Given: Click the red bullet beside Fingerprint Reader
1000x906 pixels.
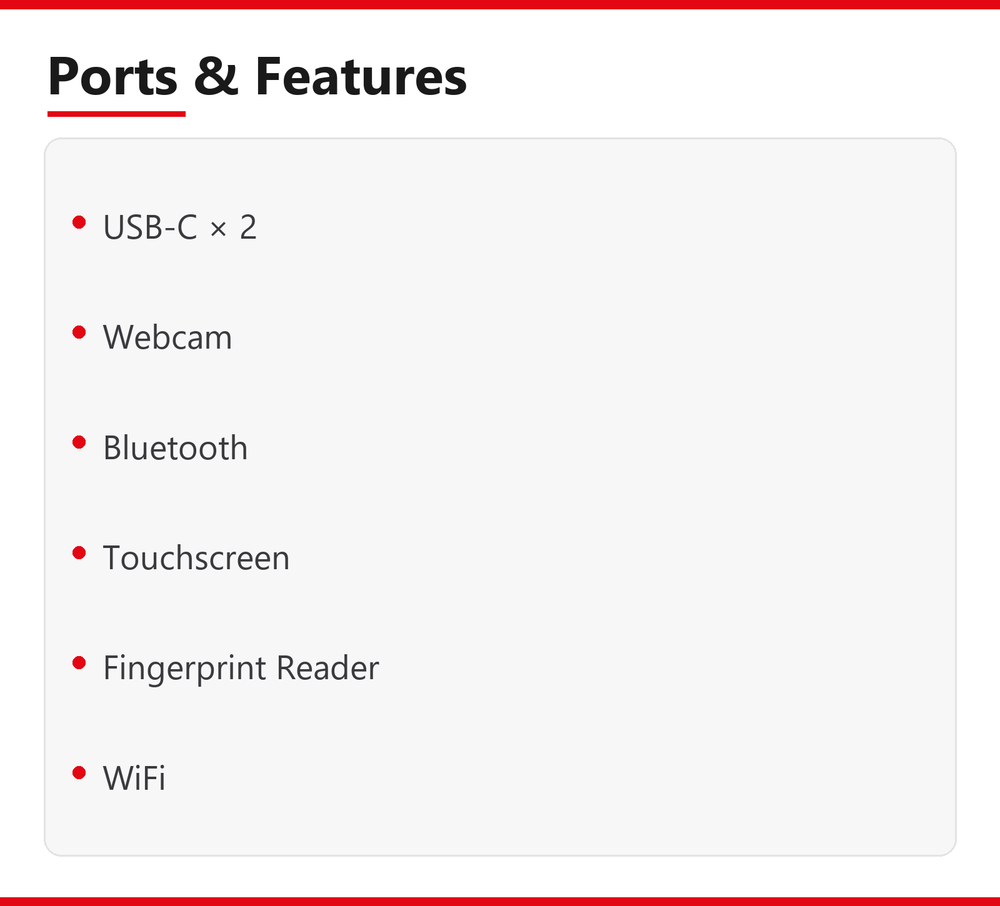Looking at the screenshot, I should coord(79,663).
